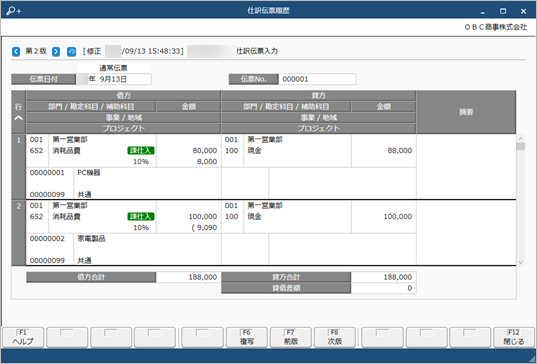Click tax amount 8,000 in row 1
537x364 pixels.
pyautogui.click(x=207, y=162)
